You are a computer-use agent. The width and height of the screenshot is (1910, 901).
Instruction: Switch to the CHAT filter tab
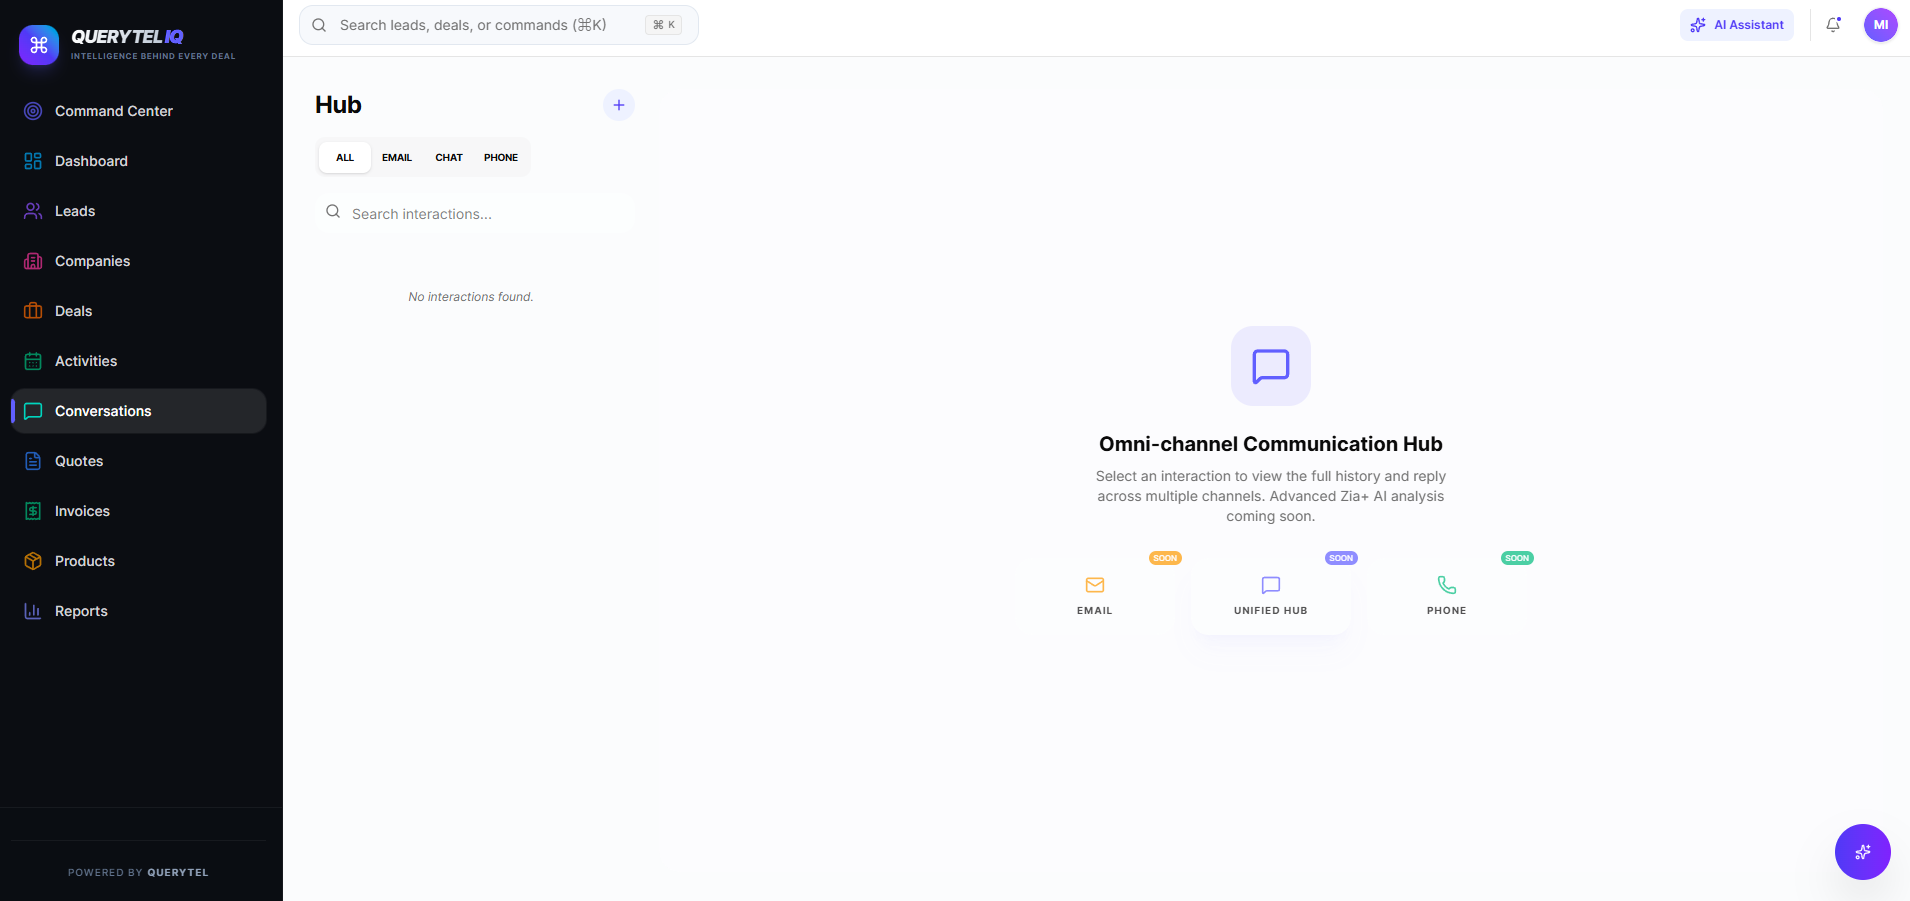pos(448,157)
